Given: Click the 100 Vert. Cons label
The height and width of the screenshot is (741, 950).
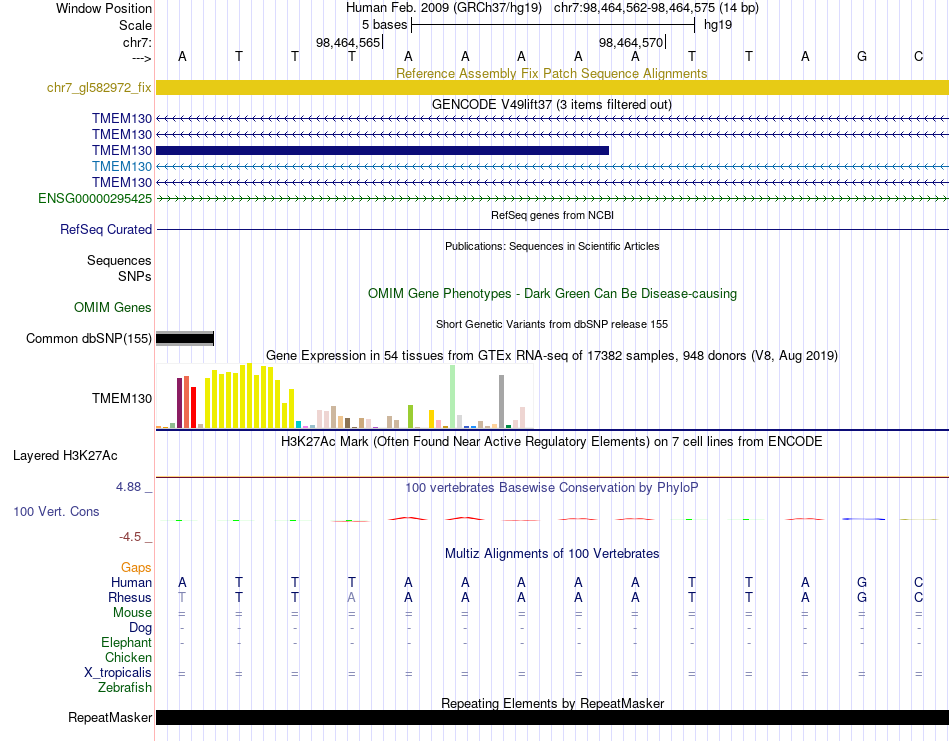Looking at the screenshot, I should click(x=56, y=511).
